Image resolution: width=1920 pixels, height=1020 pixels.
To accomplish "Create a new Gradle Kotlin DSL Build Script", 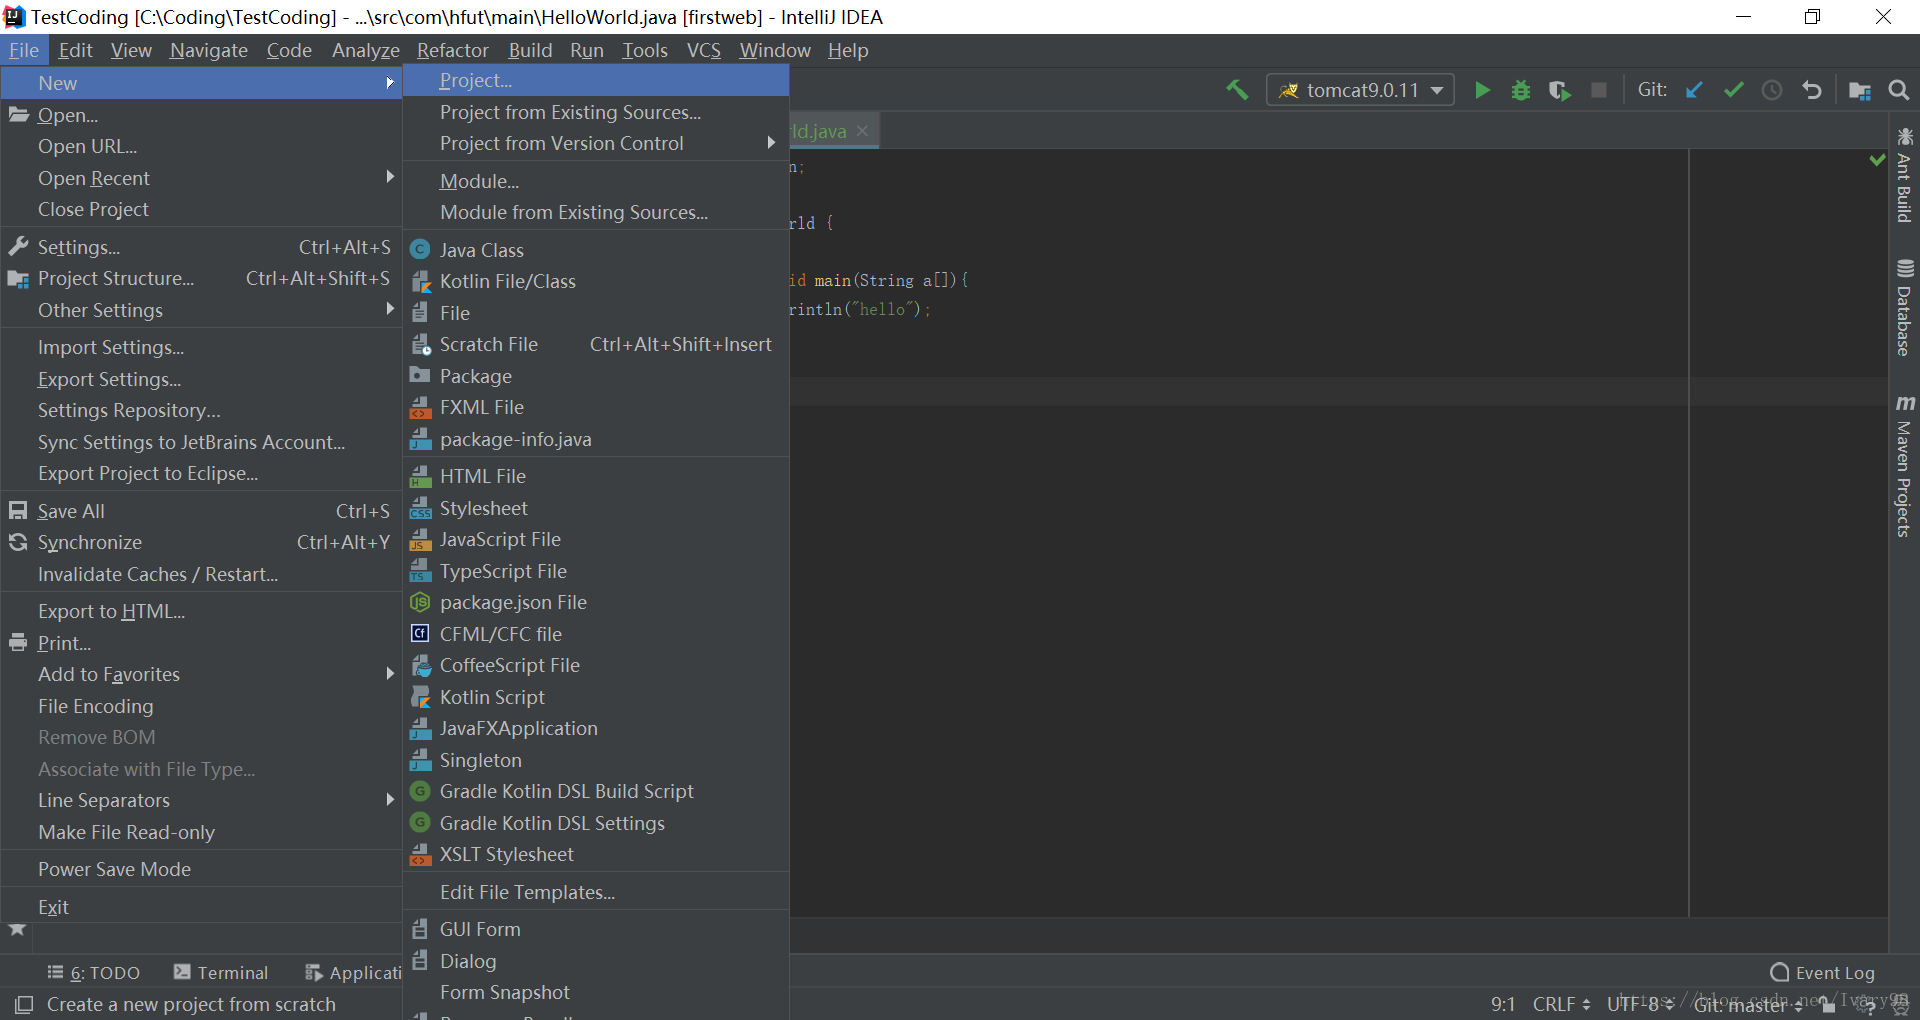I will [596, 791].
